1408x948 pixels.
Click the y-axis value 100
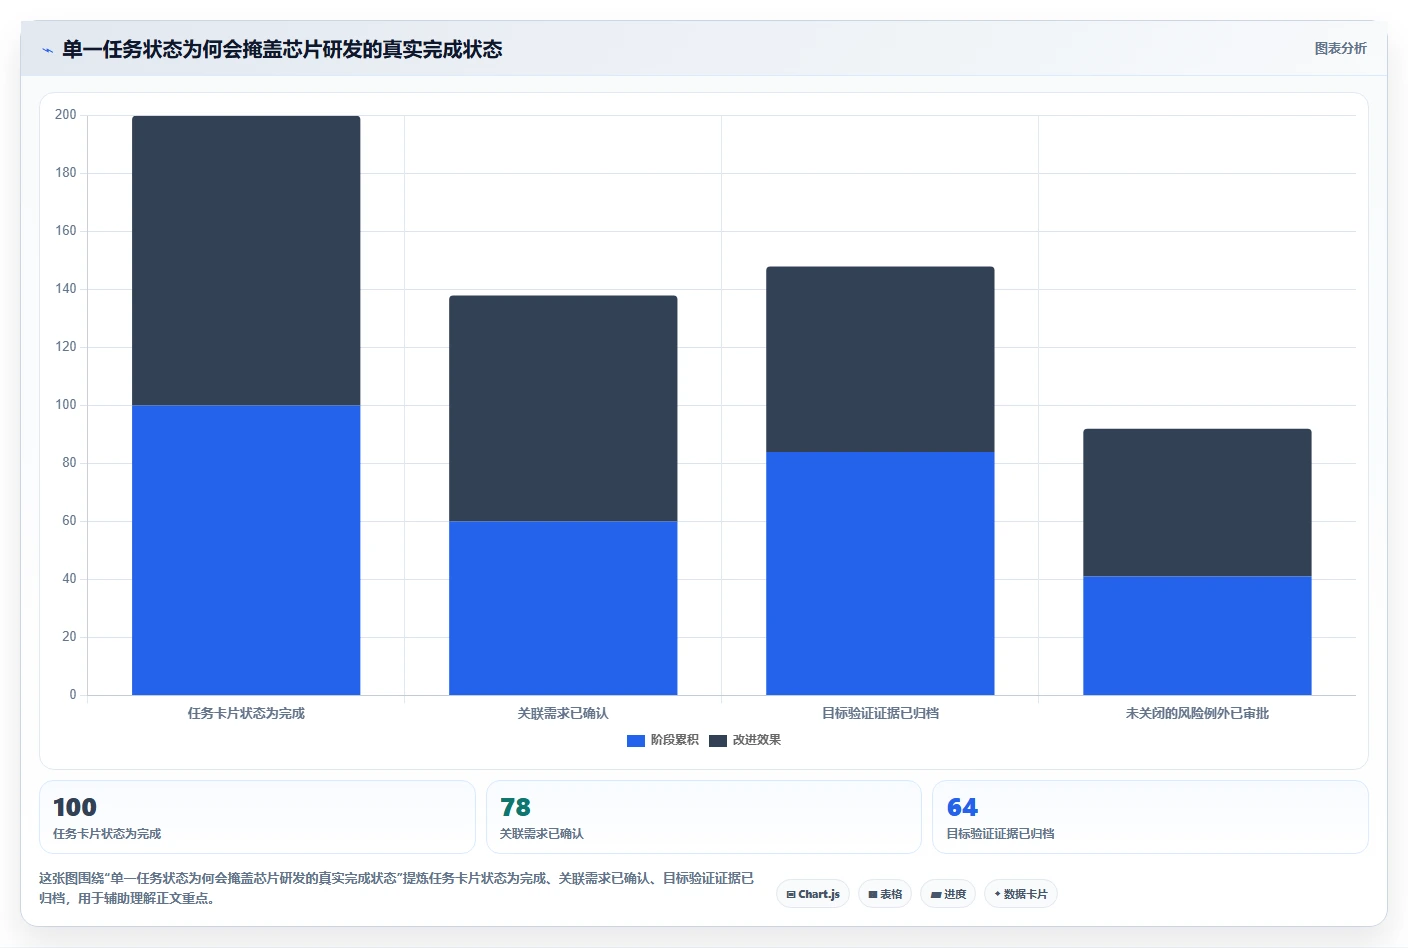coord(66,405)
